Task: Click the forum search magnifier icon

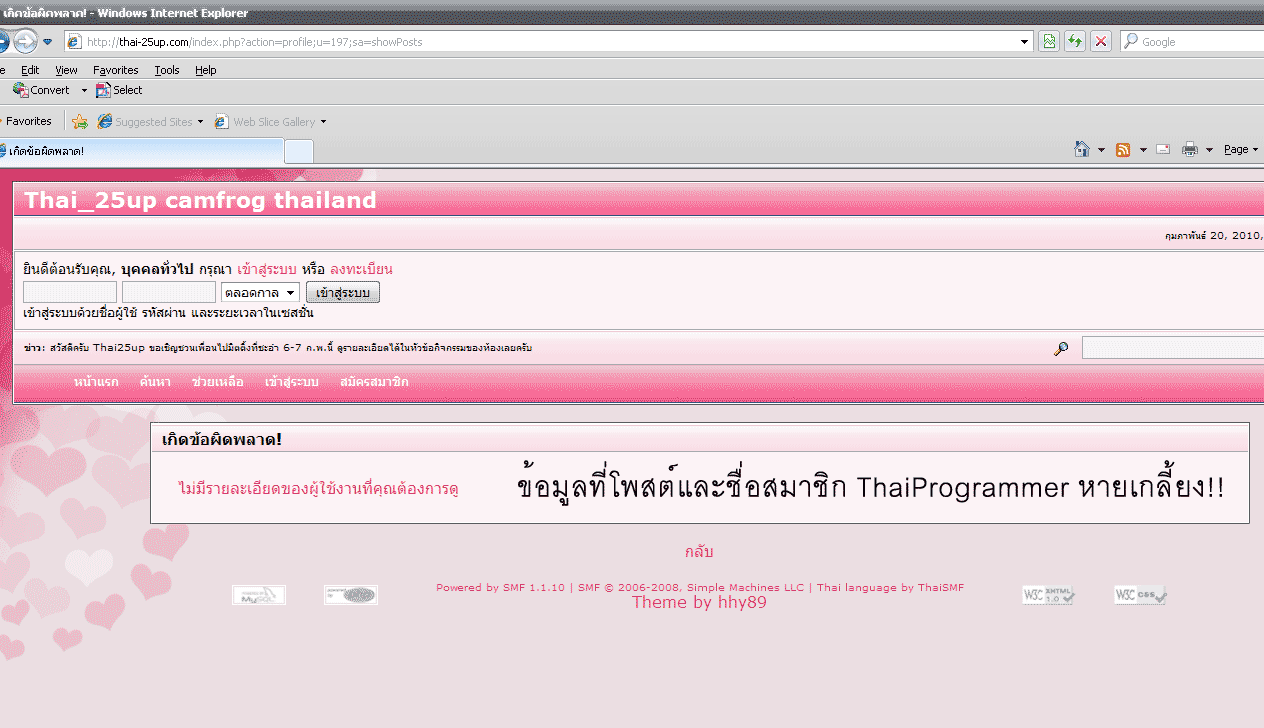Action: pos(1061,348)
